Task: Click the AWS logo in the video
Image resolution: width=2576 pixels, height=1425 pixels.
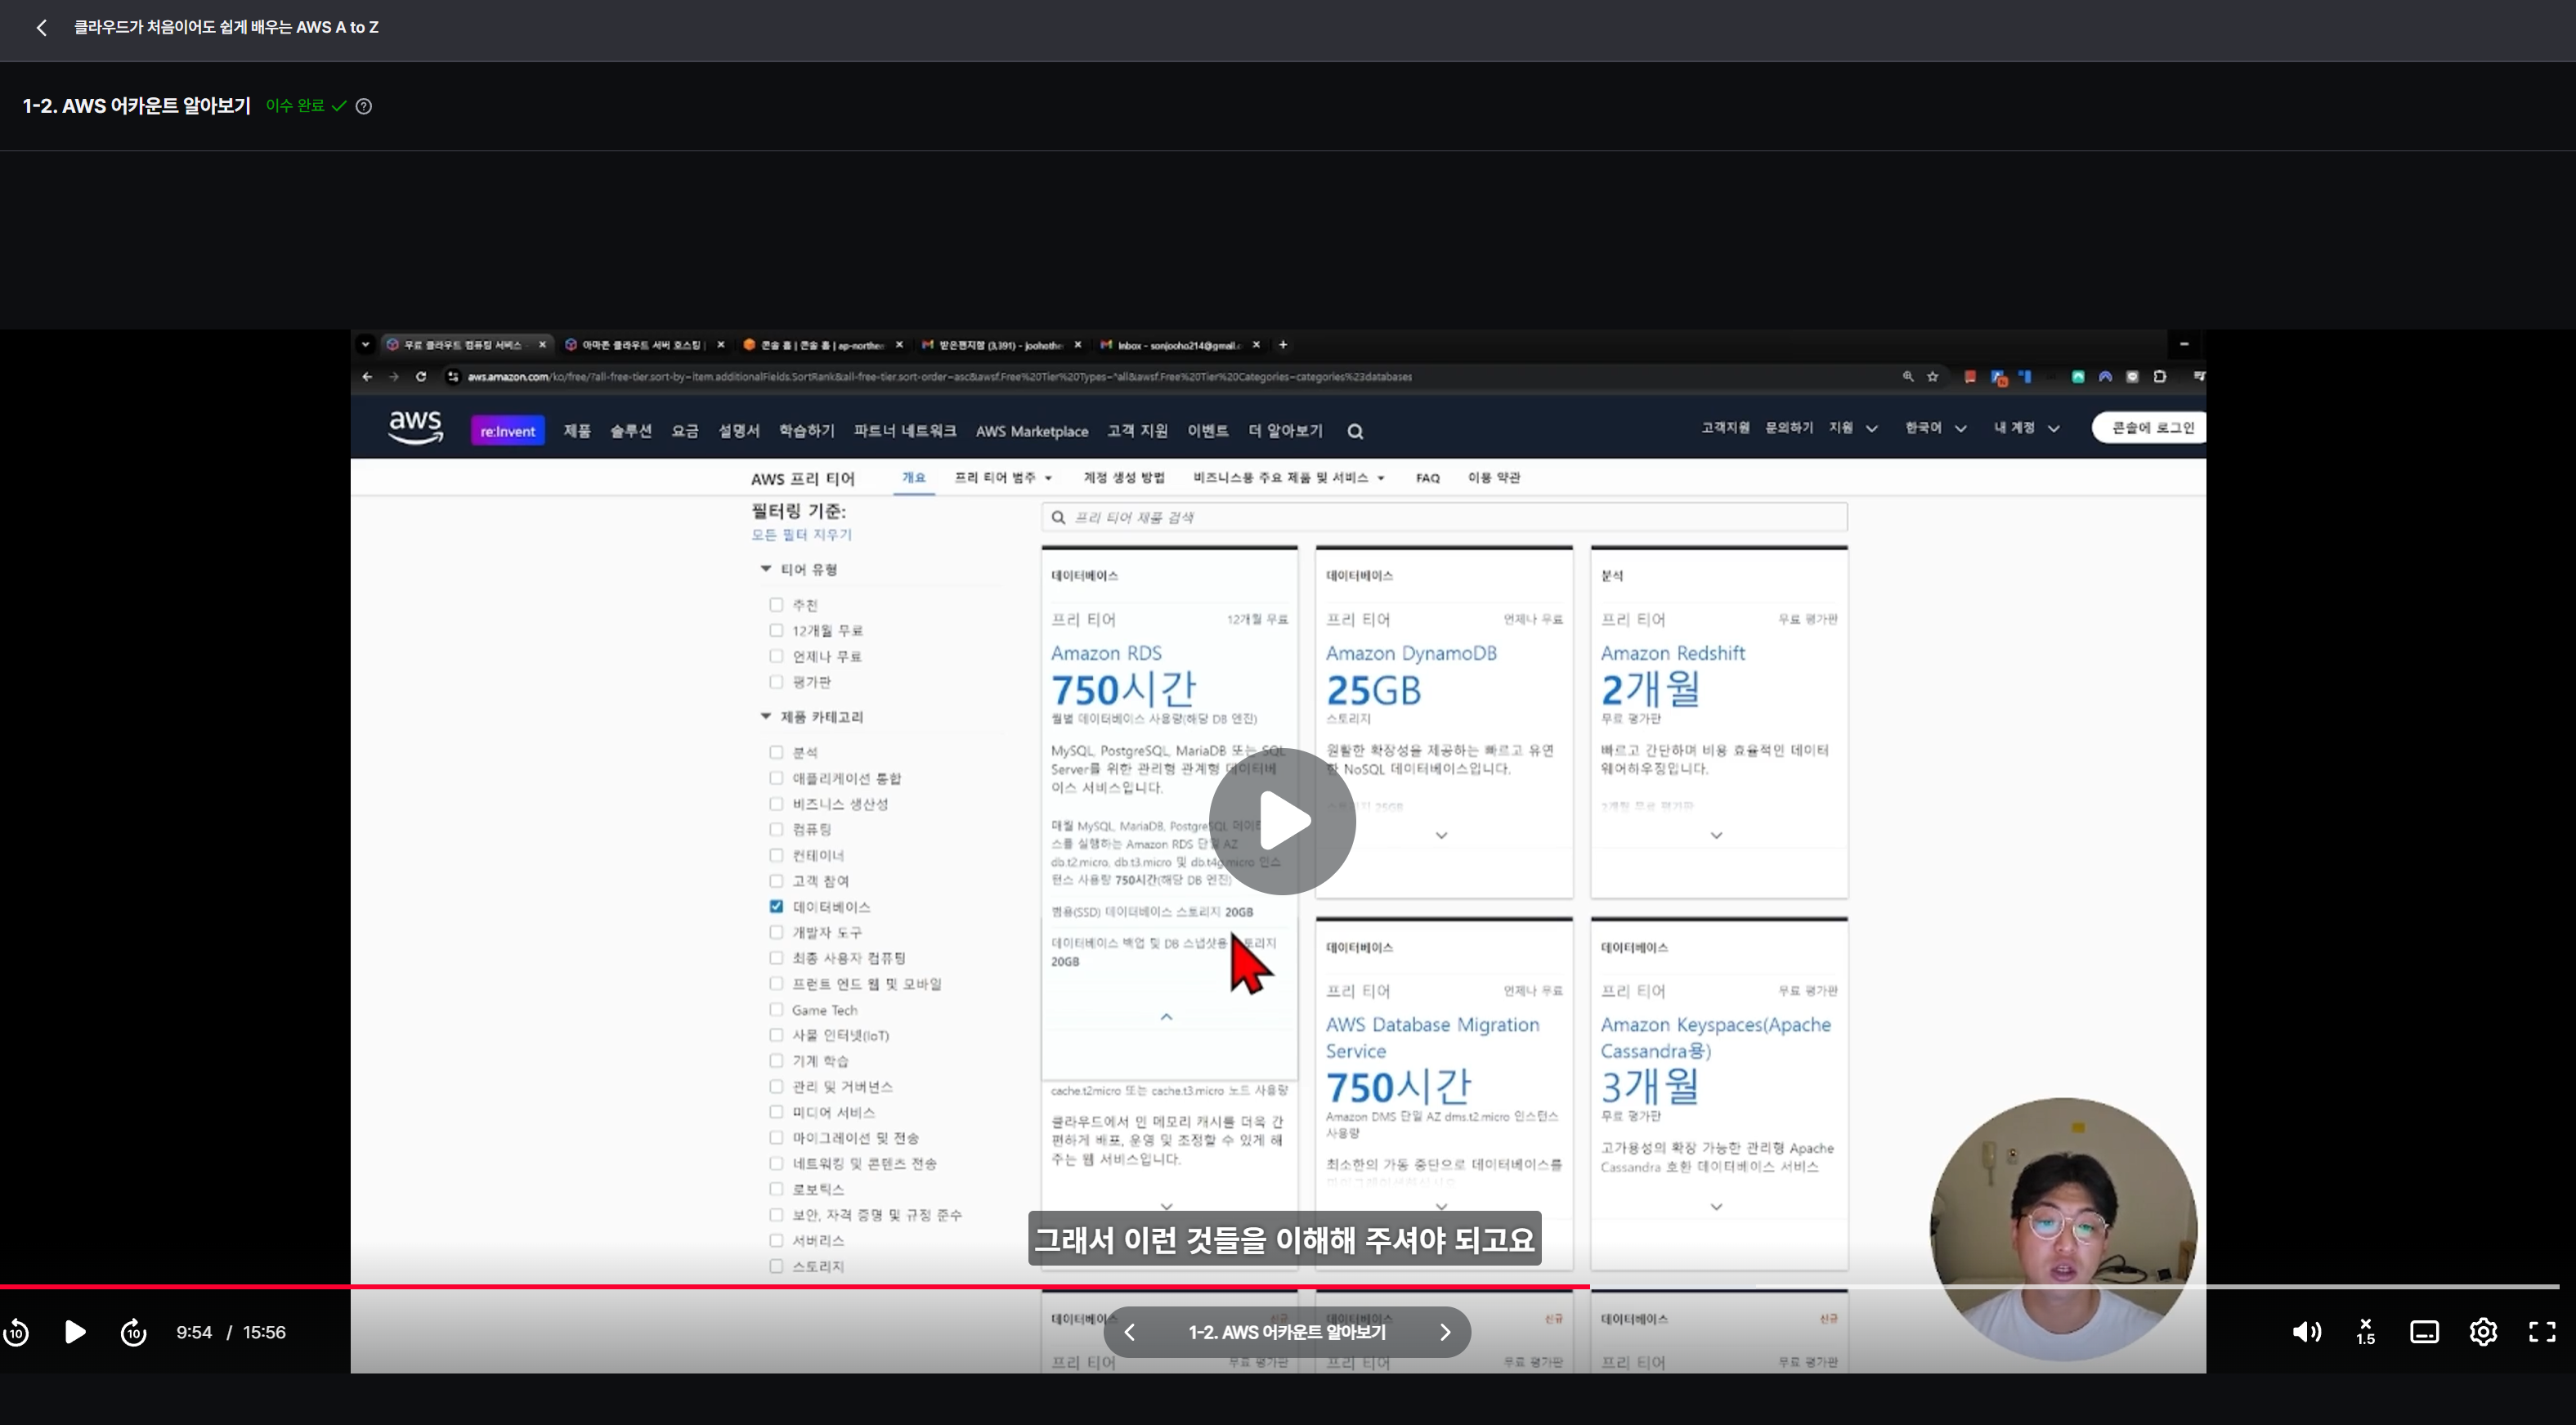Action: point(415,428)
